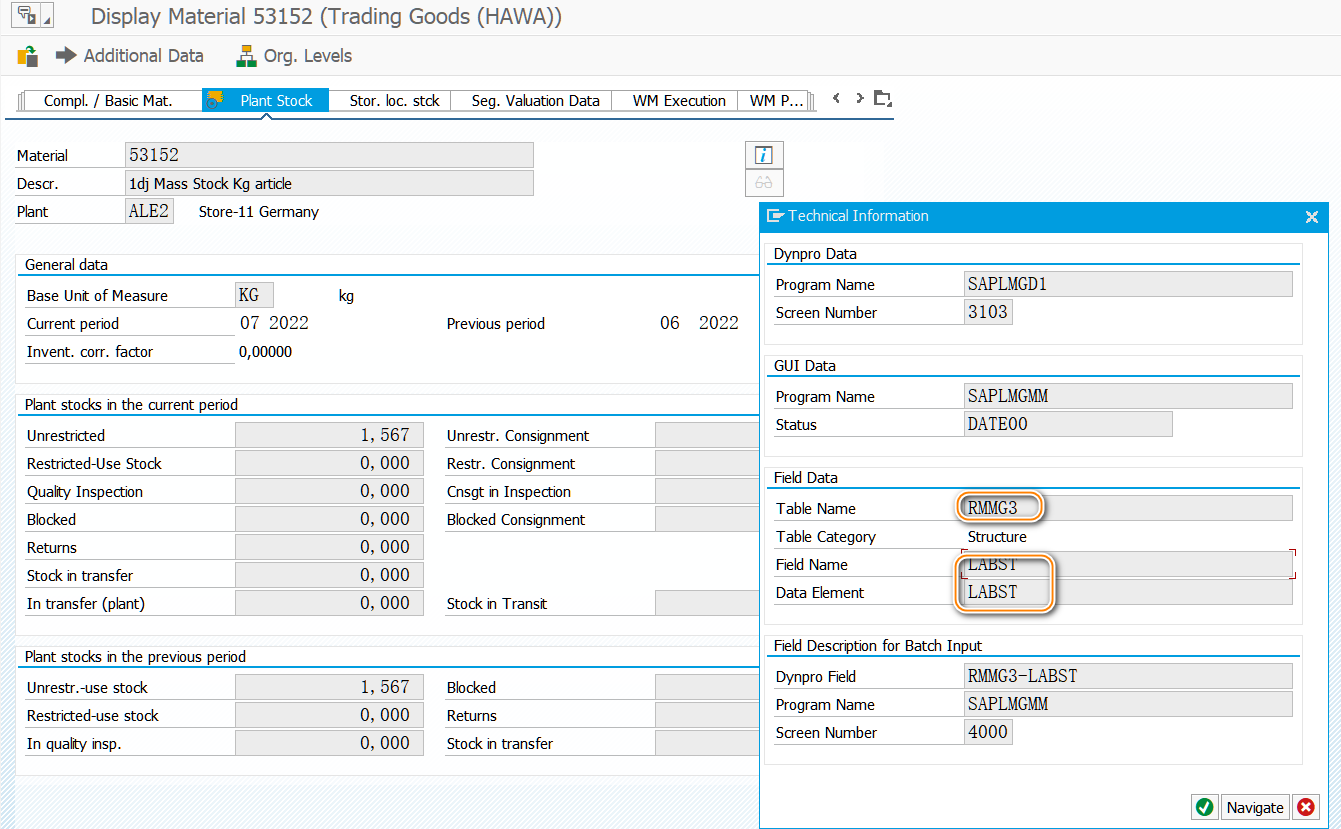Click the Table Category Structure text

[997, 537]
